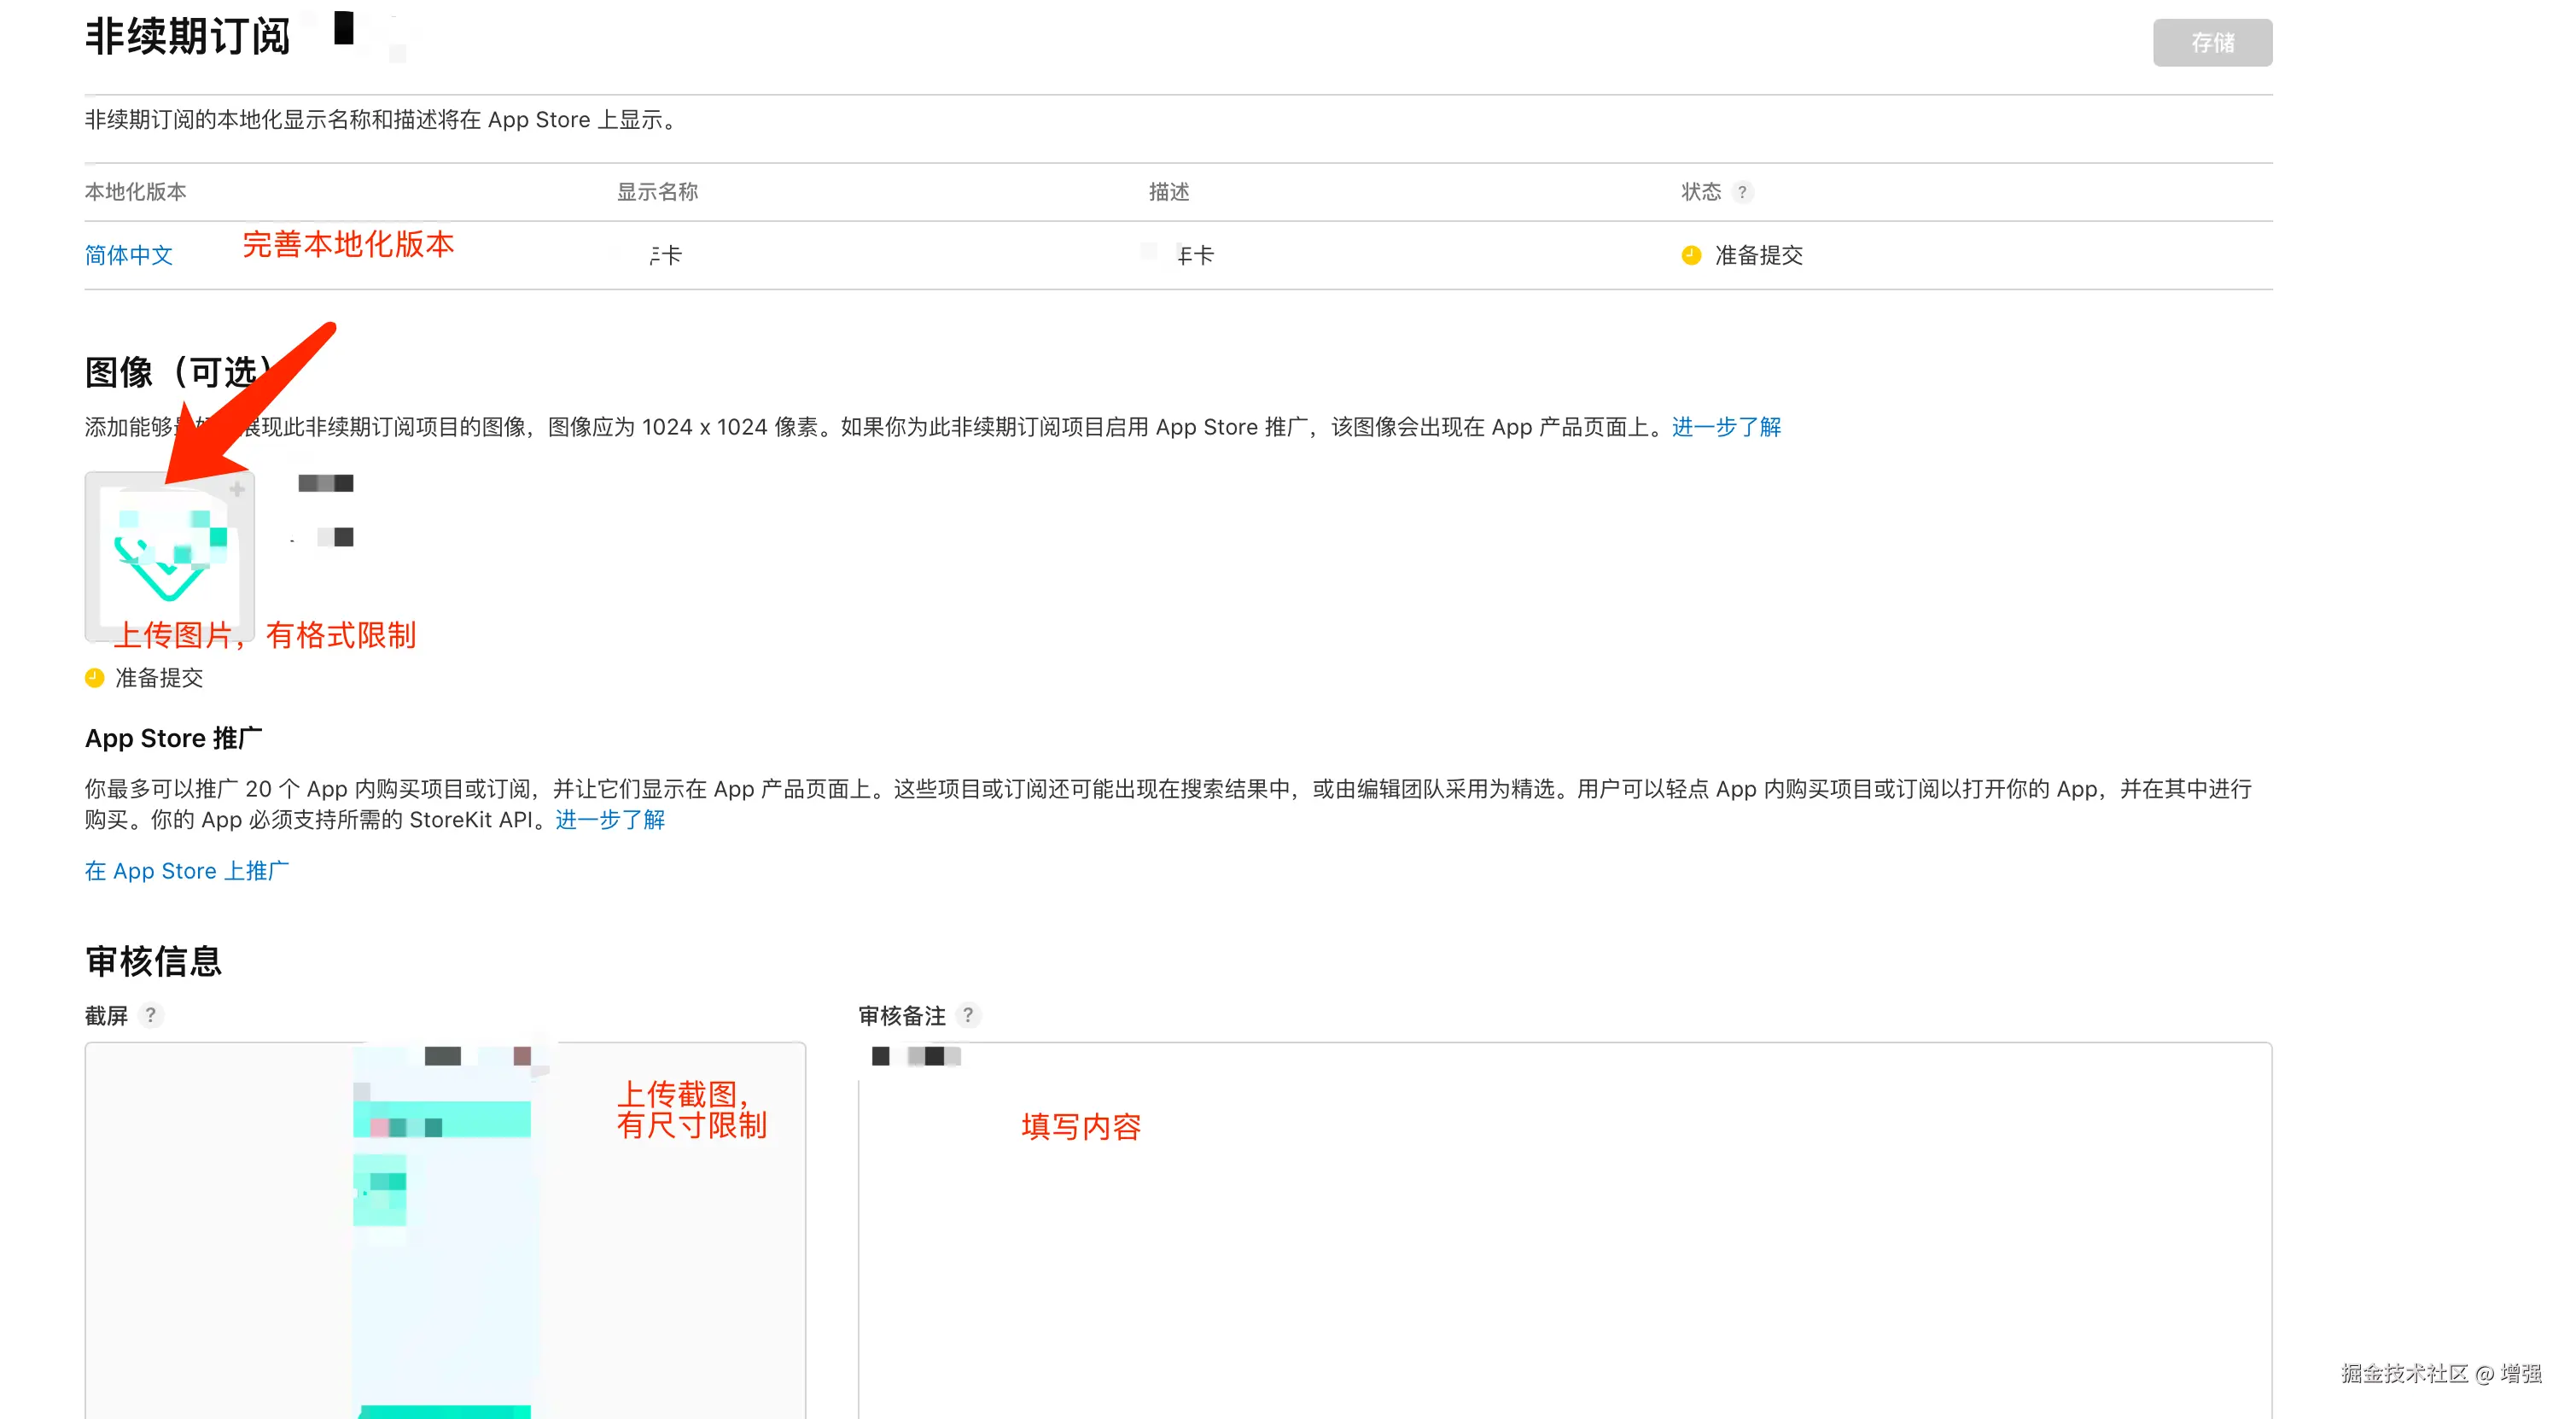Image resolution: width=2576 pixels, height=1419 pixels.
Task: Click the 准备提交 status in localization row
Action: (1758, 256)
